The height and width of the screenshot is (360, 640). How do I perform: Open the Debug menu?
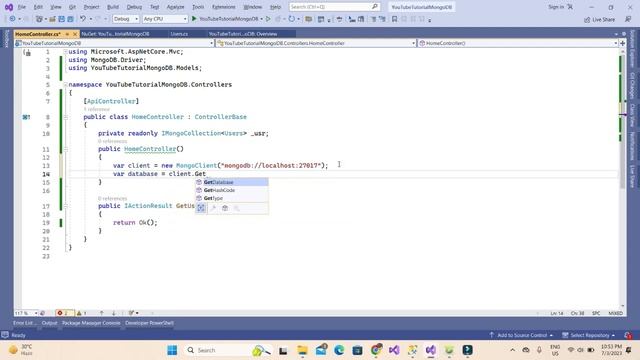[134, 7]
